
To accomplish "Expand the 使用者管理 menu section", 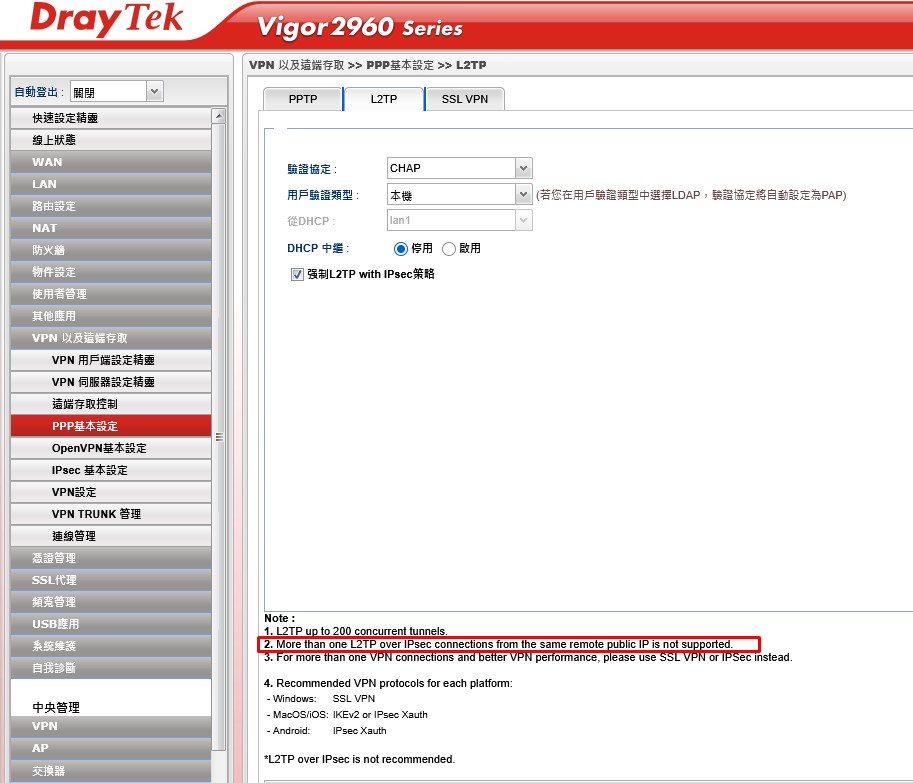I will [111, 295].
